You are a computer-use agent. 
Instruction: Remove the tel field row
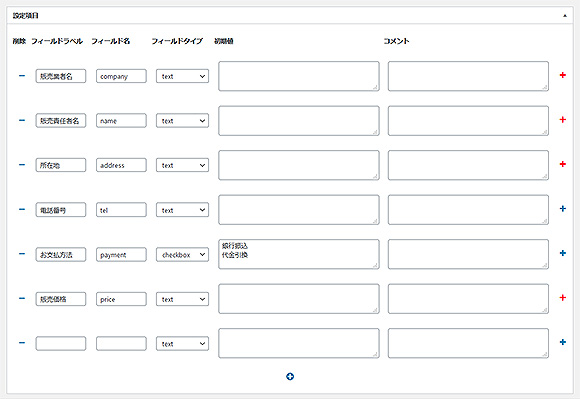click(22, 209)
